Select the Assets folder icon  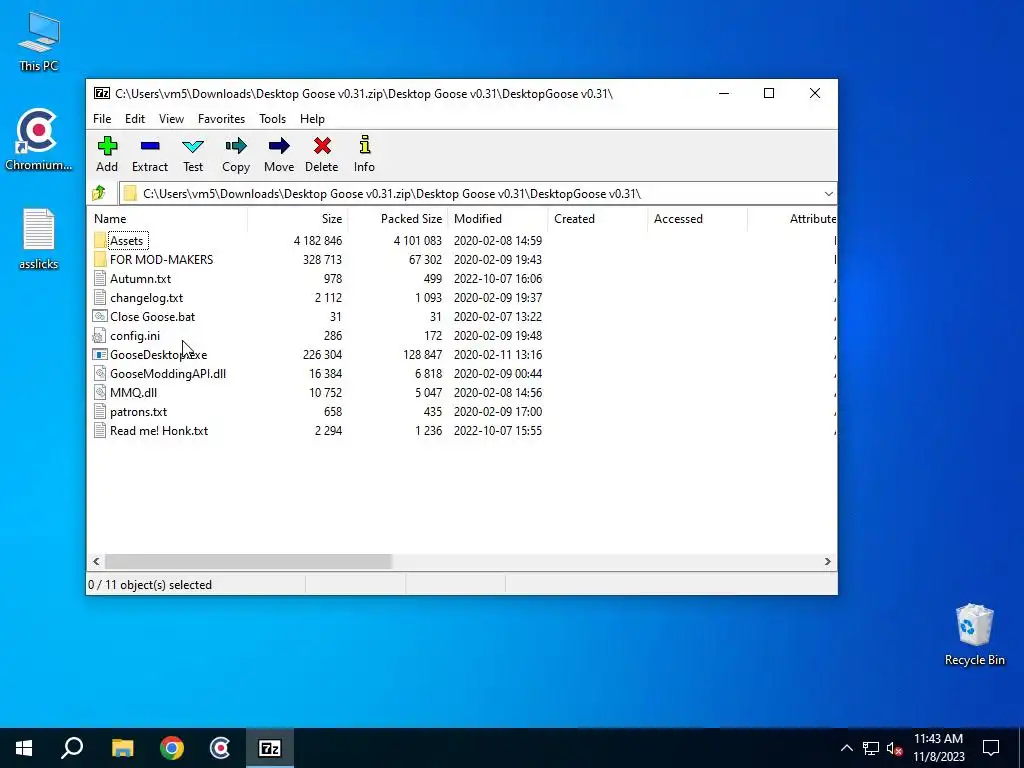click(x=99, y=240)
